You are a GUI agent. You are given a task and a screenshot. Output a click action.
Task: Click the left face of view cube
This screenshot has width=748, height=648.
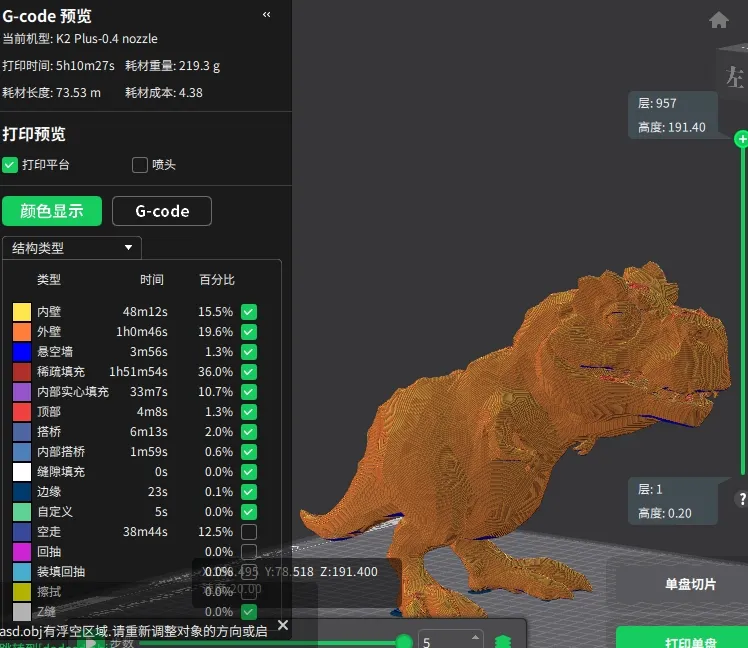click(734, 76)
